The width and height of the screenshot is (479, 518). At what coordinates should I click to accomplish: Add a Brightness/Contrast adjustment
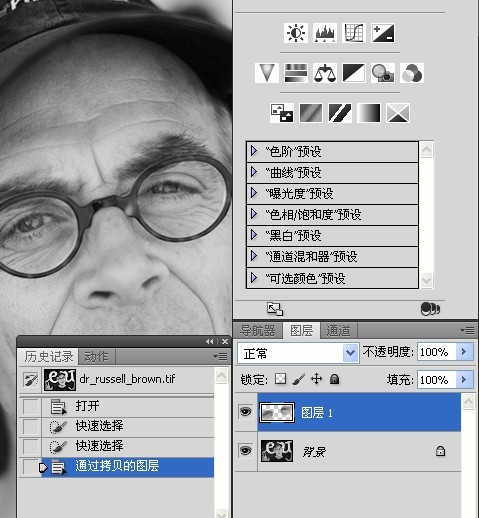click(x=296, y=33)
